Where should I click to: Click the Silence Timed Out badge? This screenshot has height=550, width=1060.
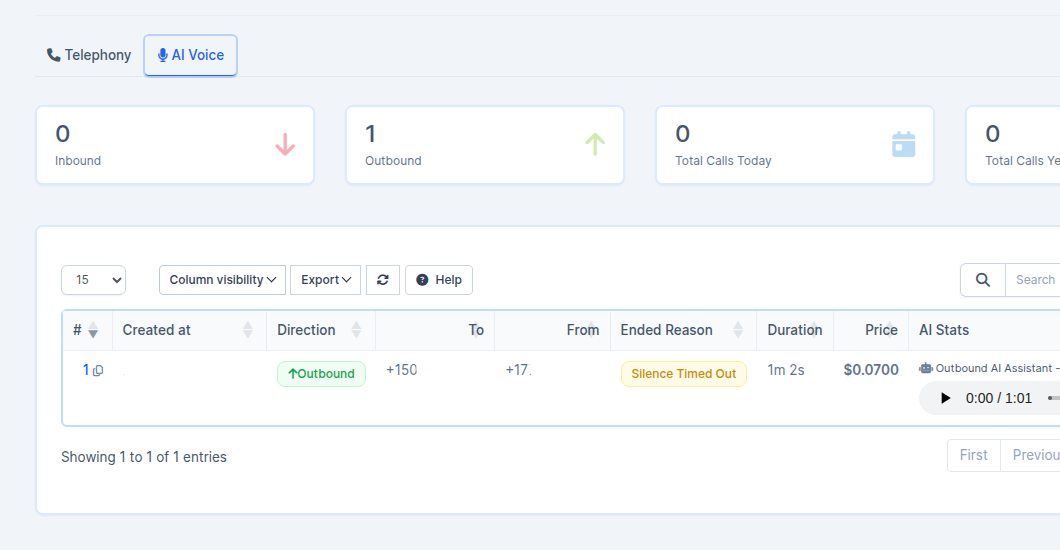coord(683,374)
